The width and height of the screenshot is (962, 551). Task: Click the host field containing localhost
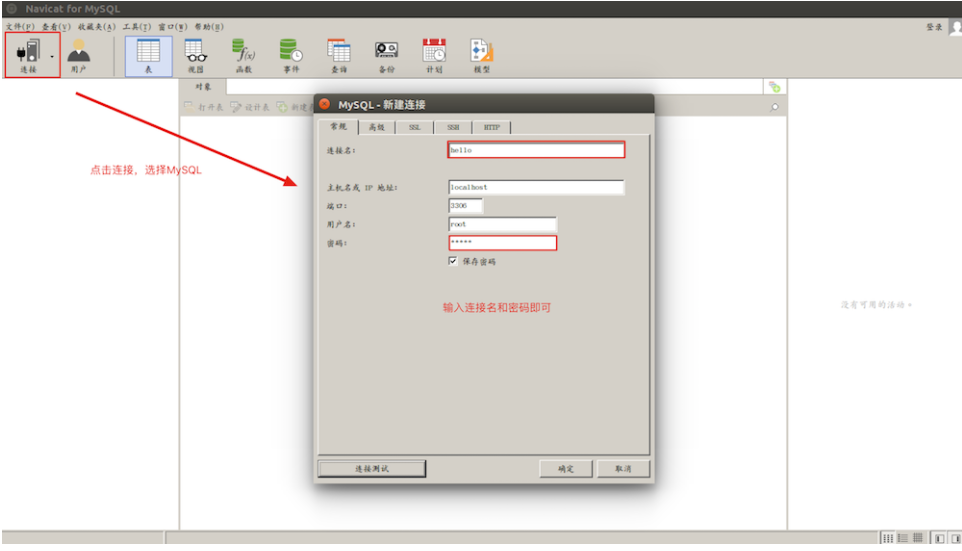click(x=536, y=187)
